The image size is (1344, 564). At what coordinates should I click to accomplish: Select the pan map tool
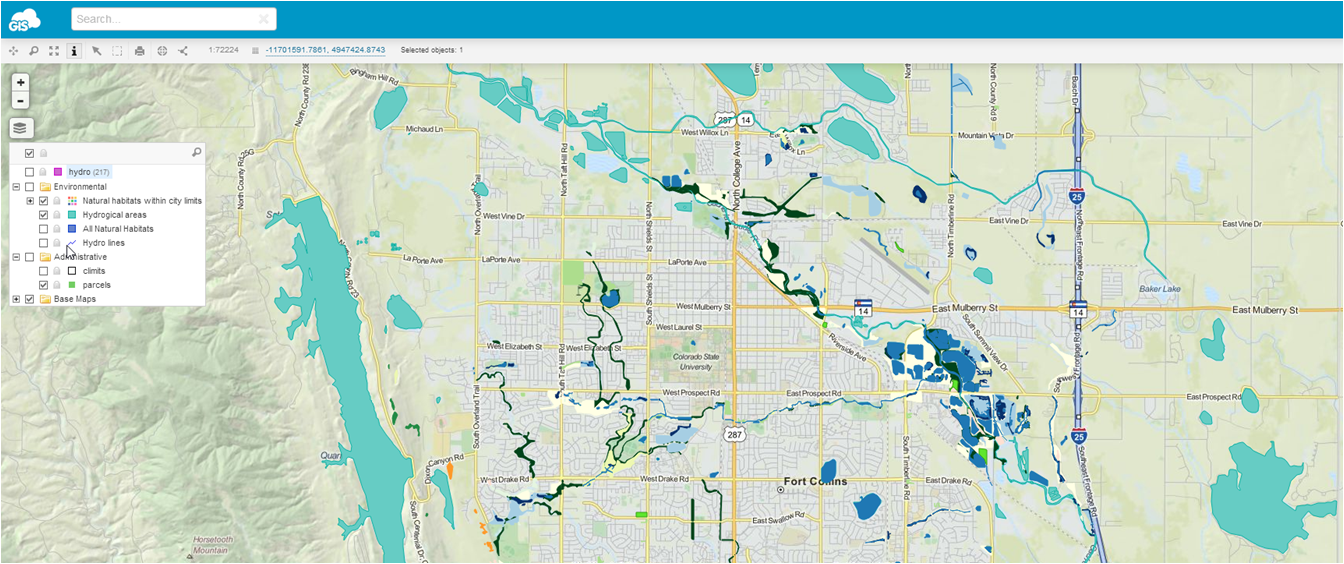click(x=13, y=50)
